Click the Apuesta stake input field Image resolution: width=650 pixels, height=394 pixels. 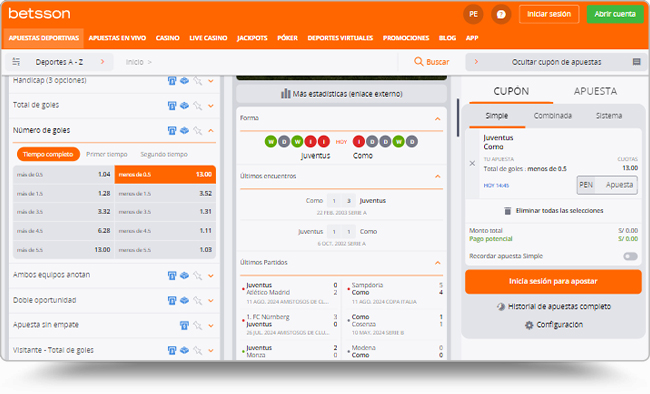point(616,185)
